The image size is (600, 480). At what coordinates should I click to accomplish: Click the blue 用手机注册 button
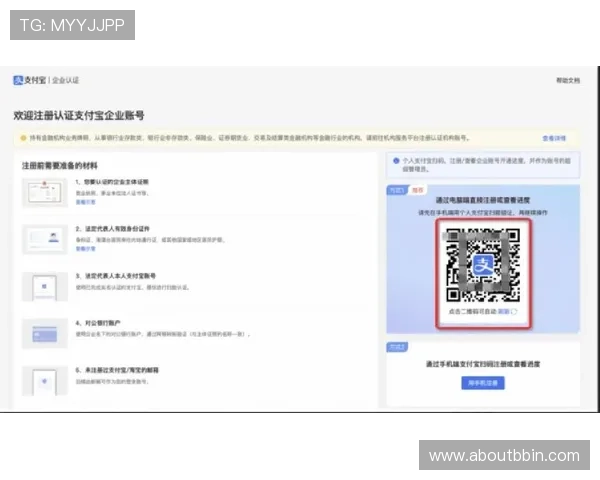pos(483,383)
